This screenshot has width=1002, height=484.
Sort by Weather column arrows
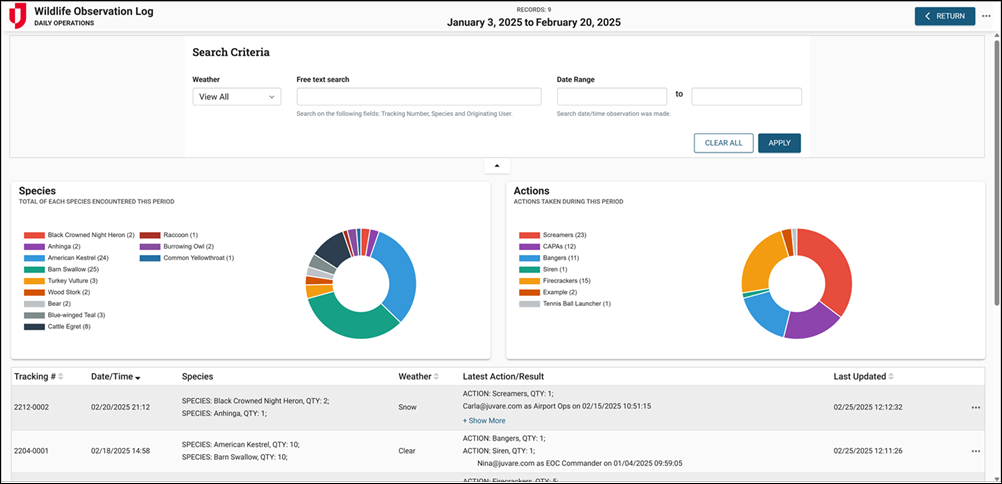tap(437, 377)
